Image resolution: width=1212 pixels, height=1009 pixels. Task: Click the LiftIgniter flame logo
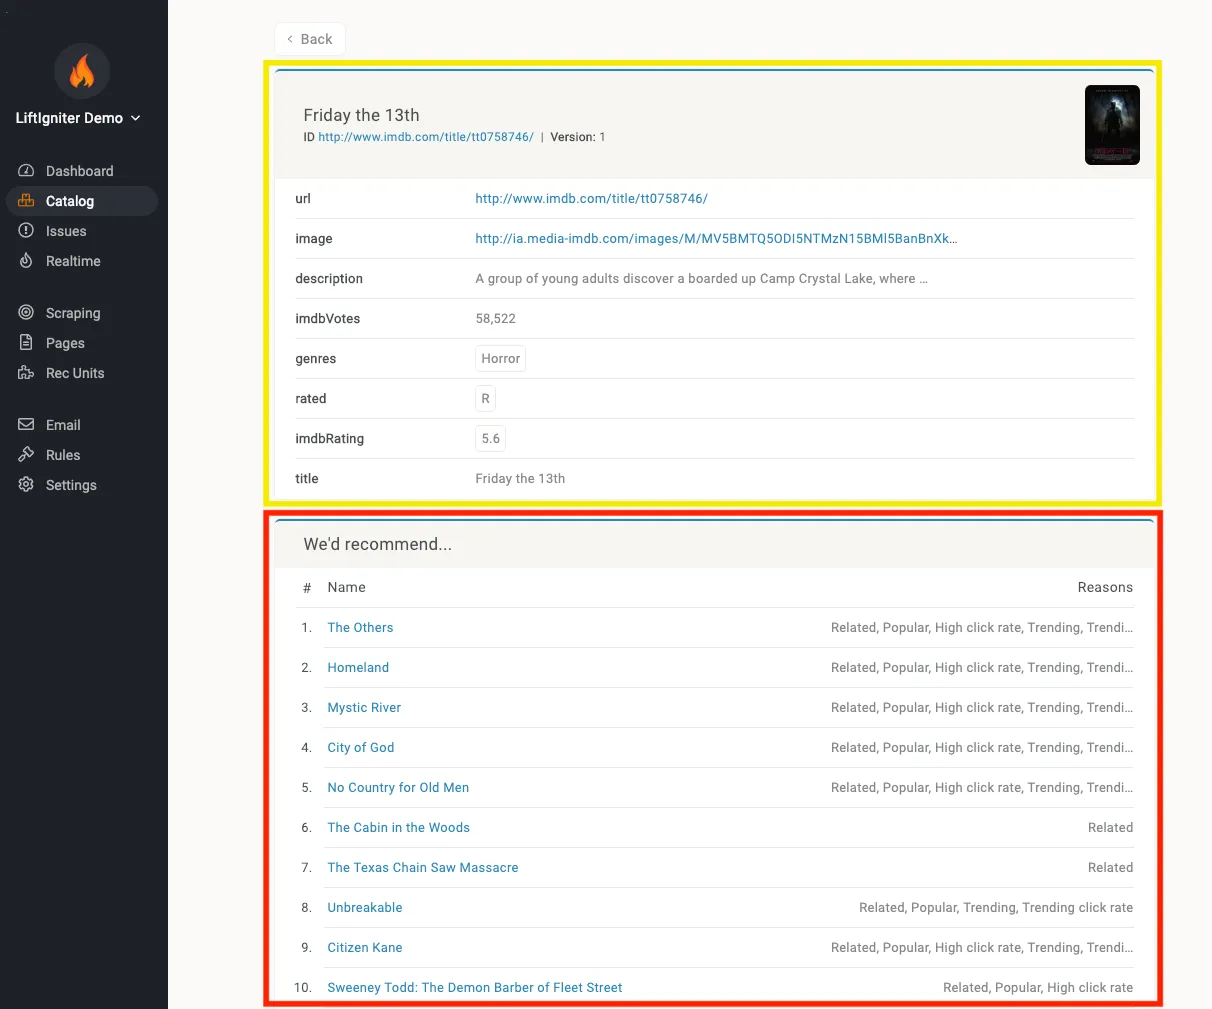point(82,71)
